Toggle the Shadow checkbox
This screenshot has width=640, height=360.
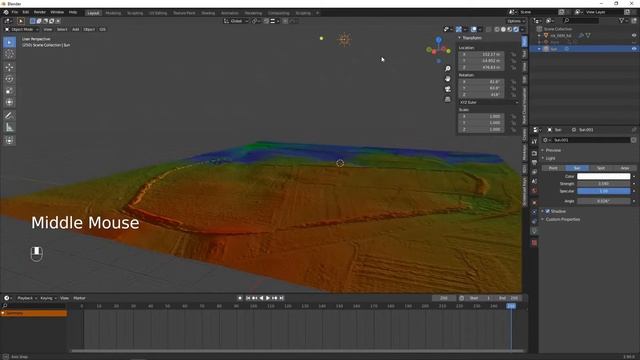click(x=548, y=211)
